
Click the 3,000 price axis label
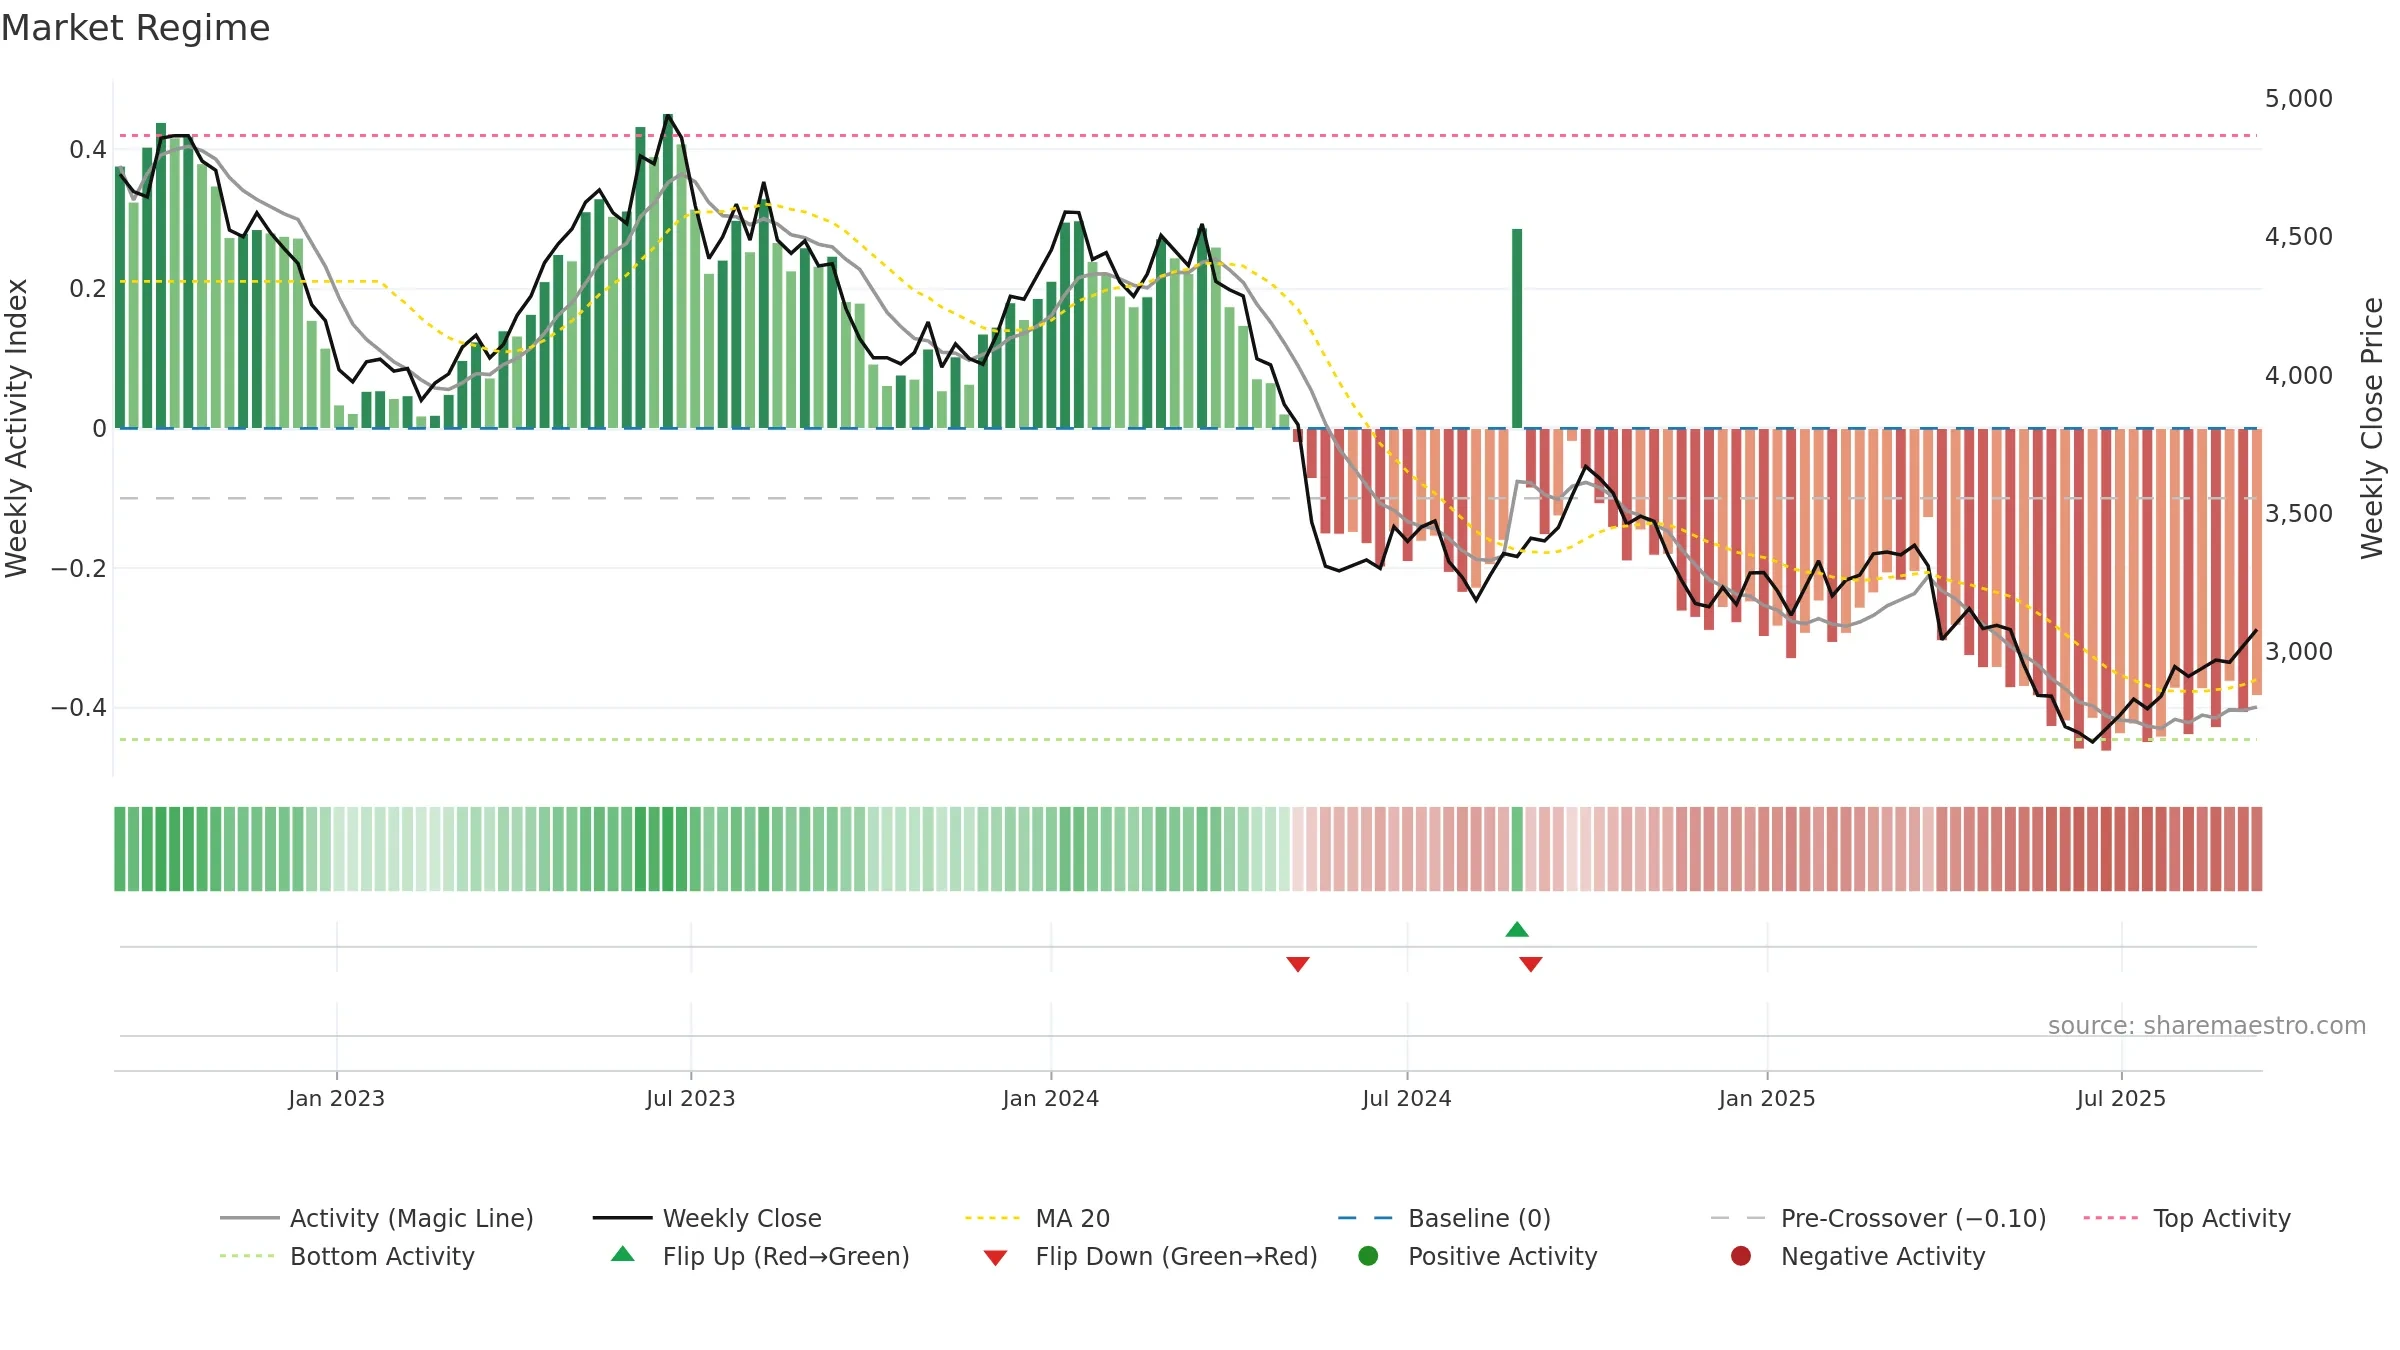point(2298,651)
